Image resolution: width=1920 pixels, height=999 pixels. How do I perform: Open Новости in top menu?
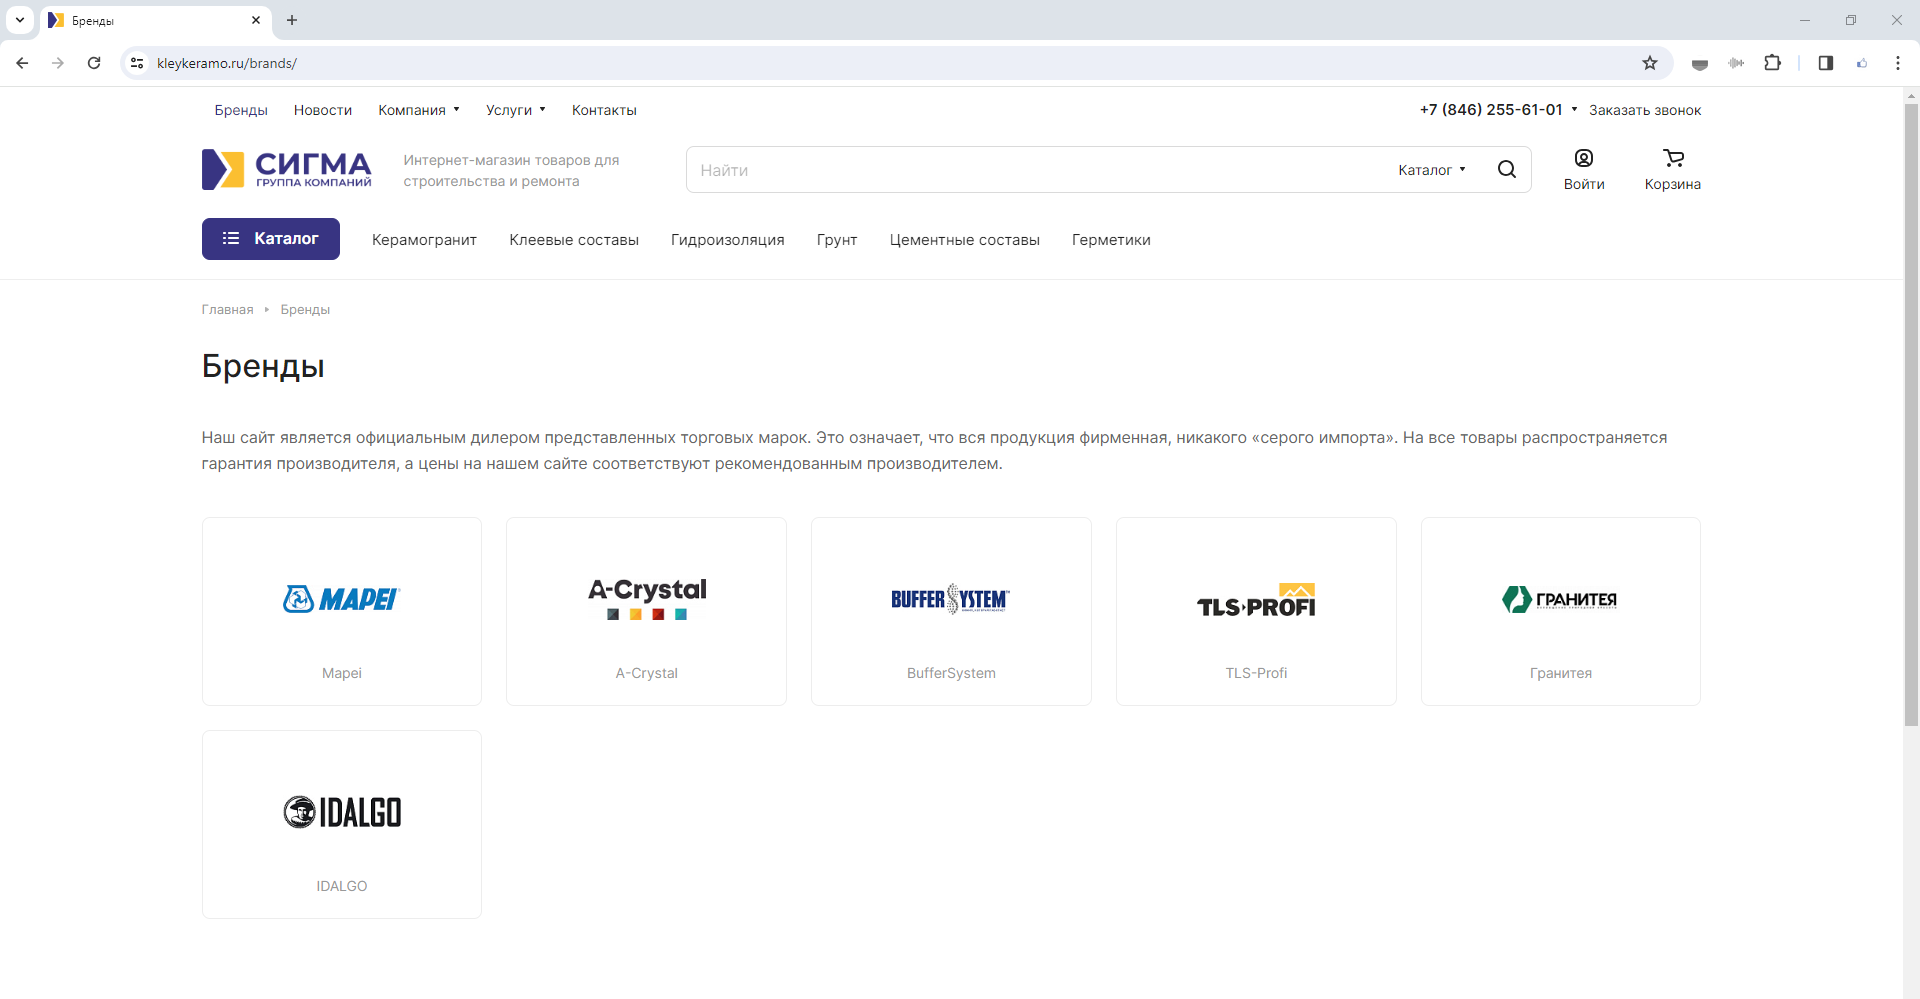point(323,110)
